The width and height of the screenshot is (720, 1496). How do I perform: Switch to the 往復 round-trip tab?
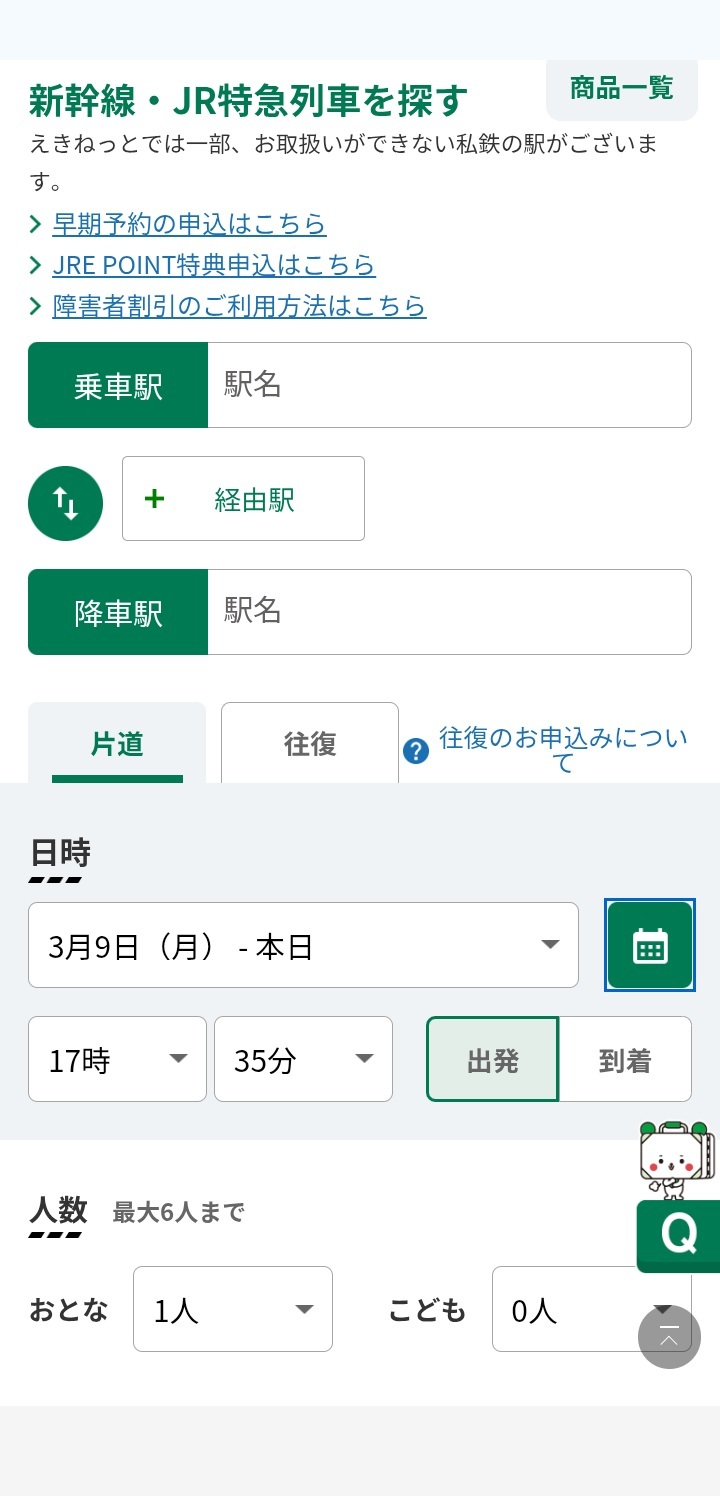tap(310, 744)
